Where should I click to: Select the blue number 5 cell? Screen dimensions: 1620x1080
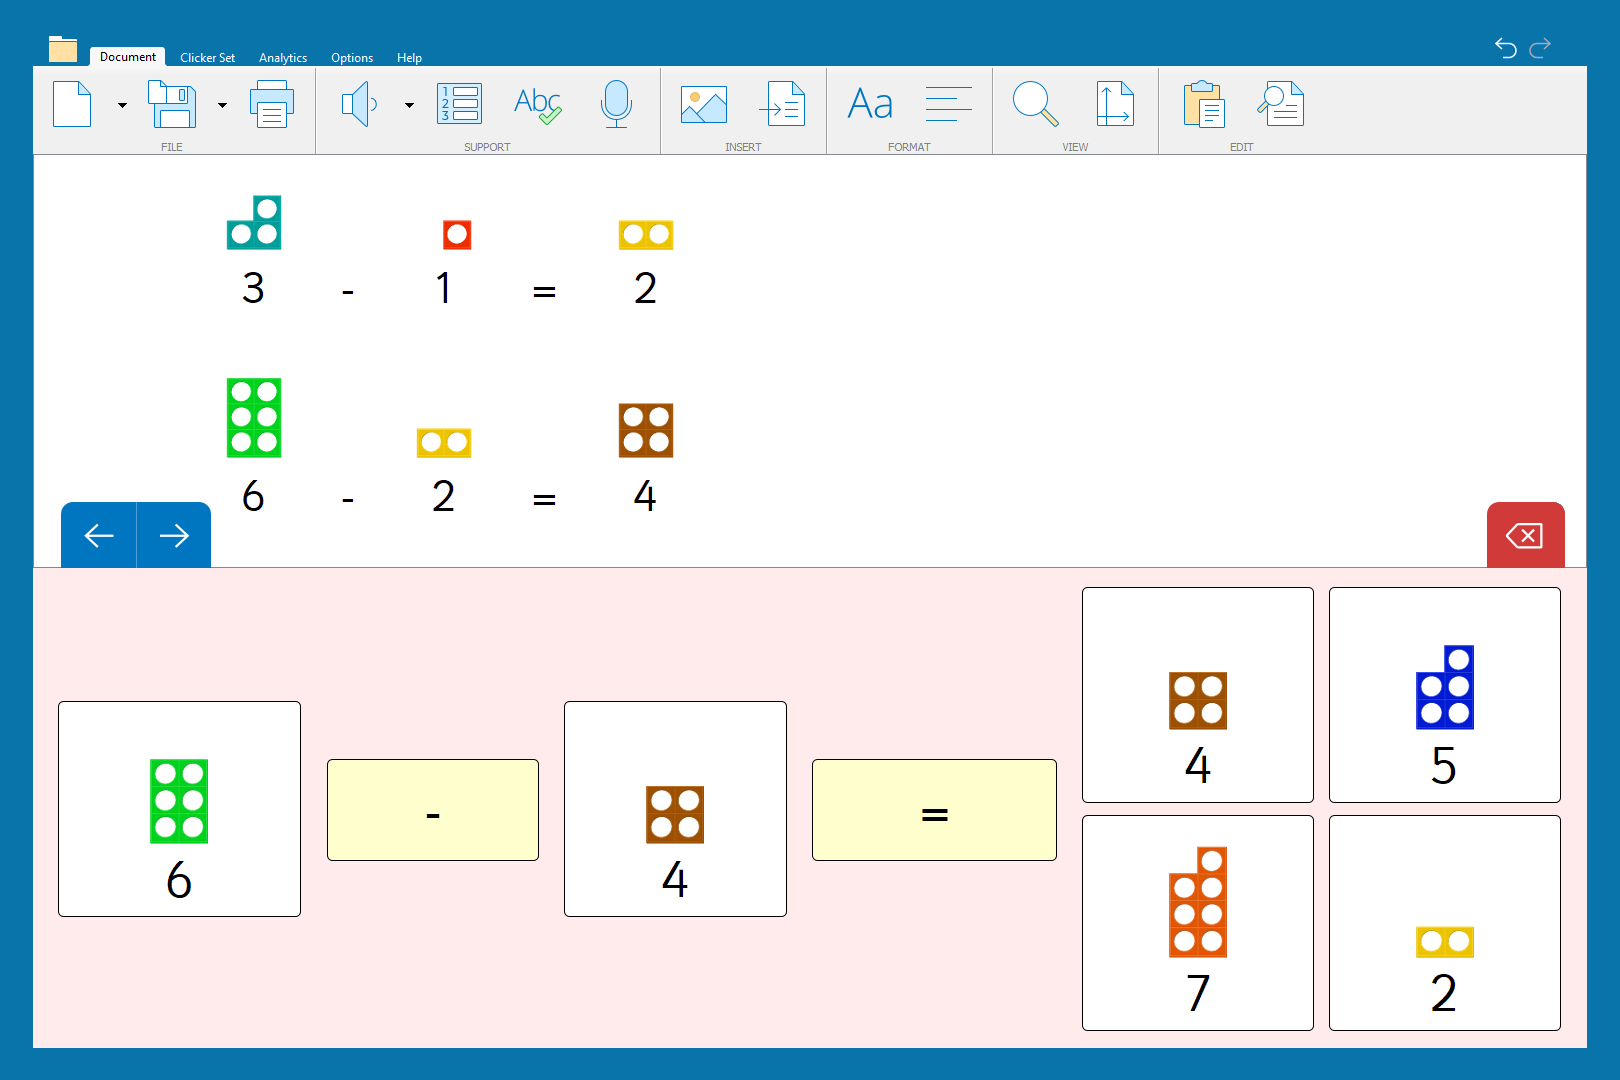(x=1444, y=695)
